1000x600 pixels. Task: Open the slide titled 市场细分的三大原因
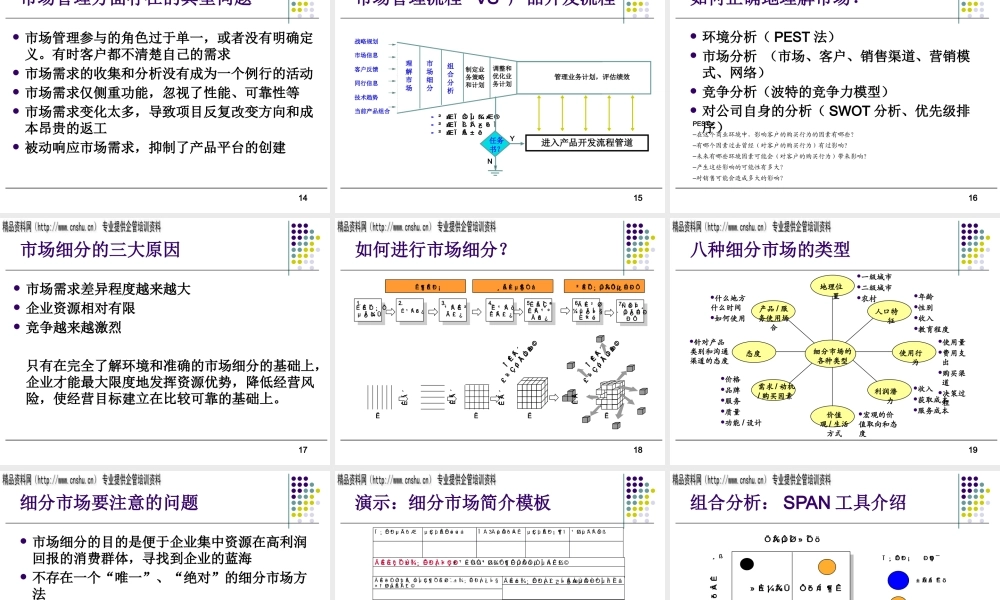click(100, 249)
